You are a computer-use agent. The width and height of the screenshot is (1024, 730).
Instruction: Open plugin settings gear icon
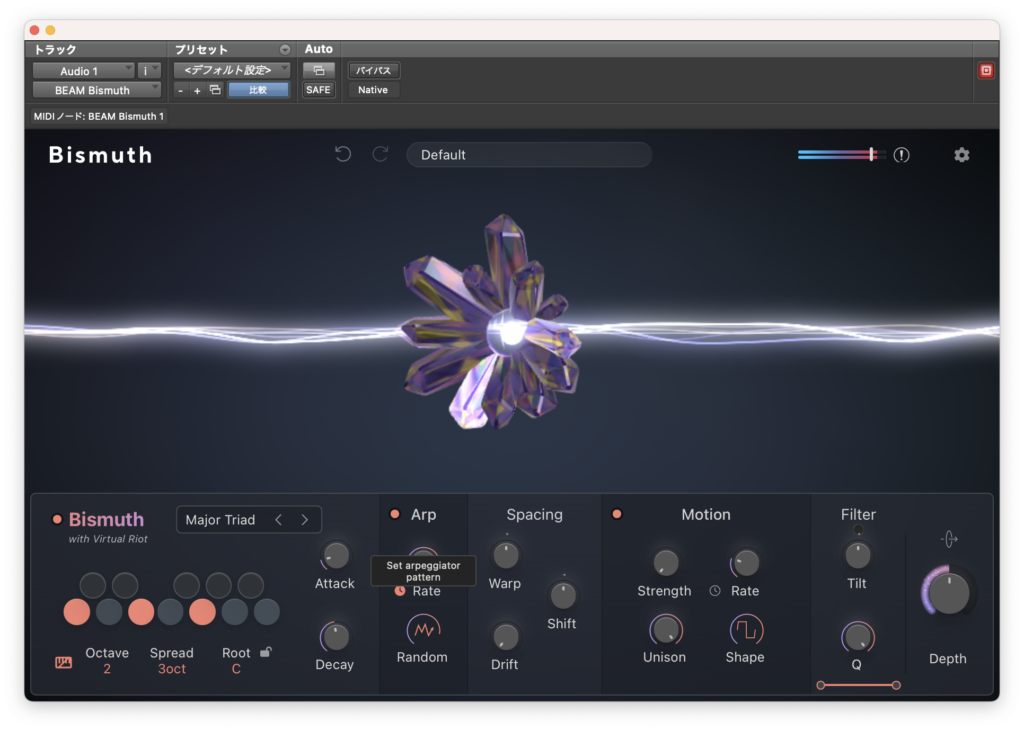coord(961,155)
